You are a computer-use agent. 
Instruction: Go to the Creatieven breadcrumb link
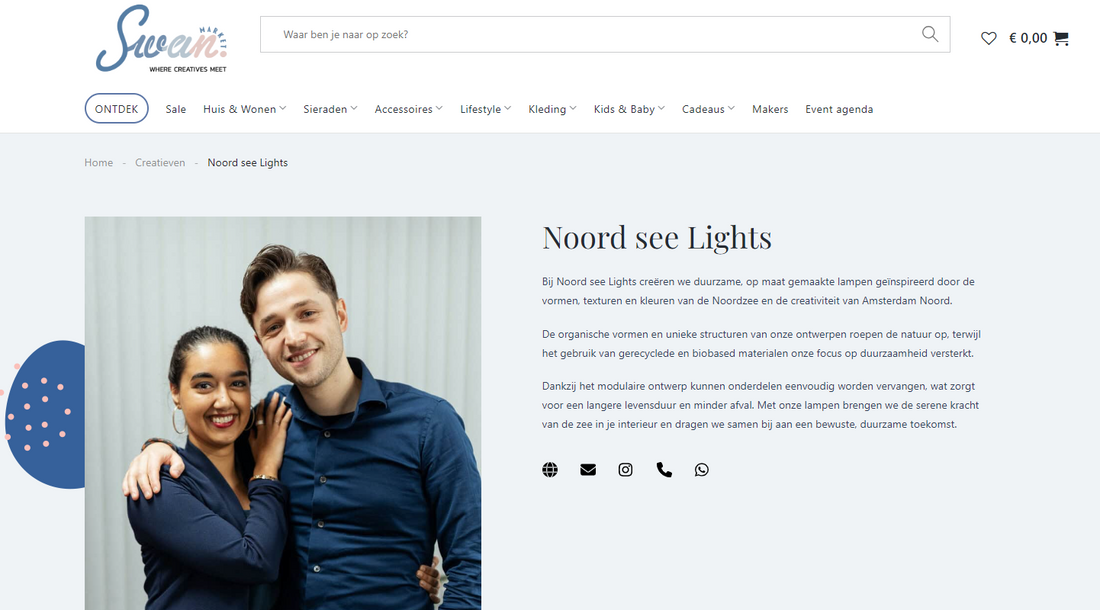pyautogui.click(x=160, y=163)
